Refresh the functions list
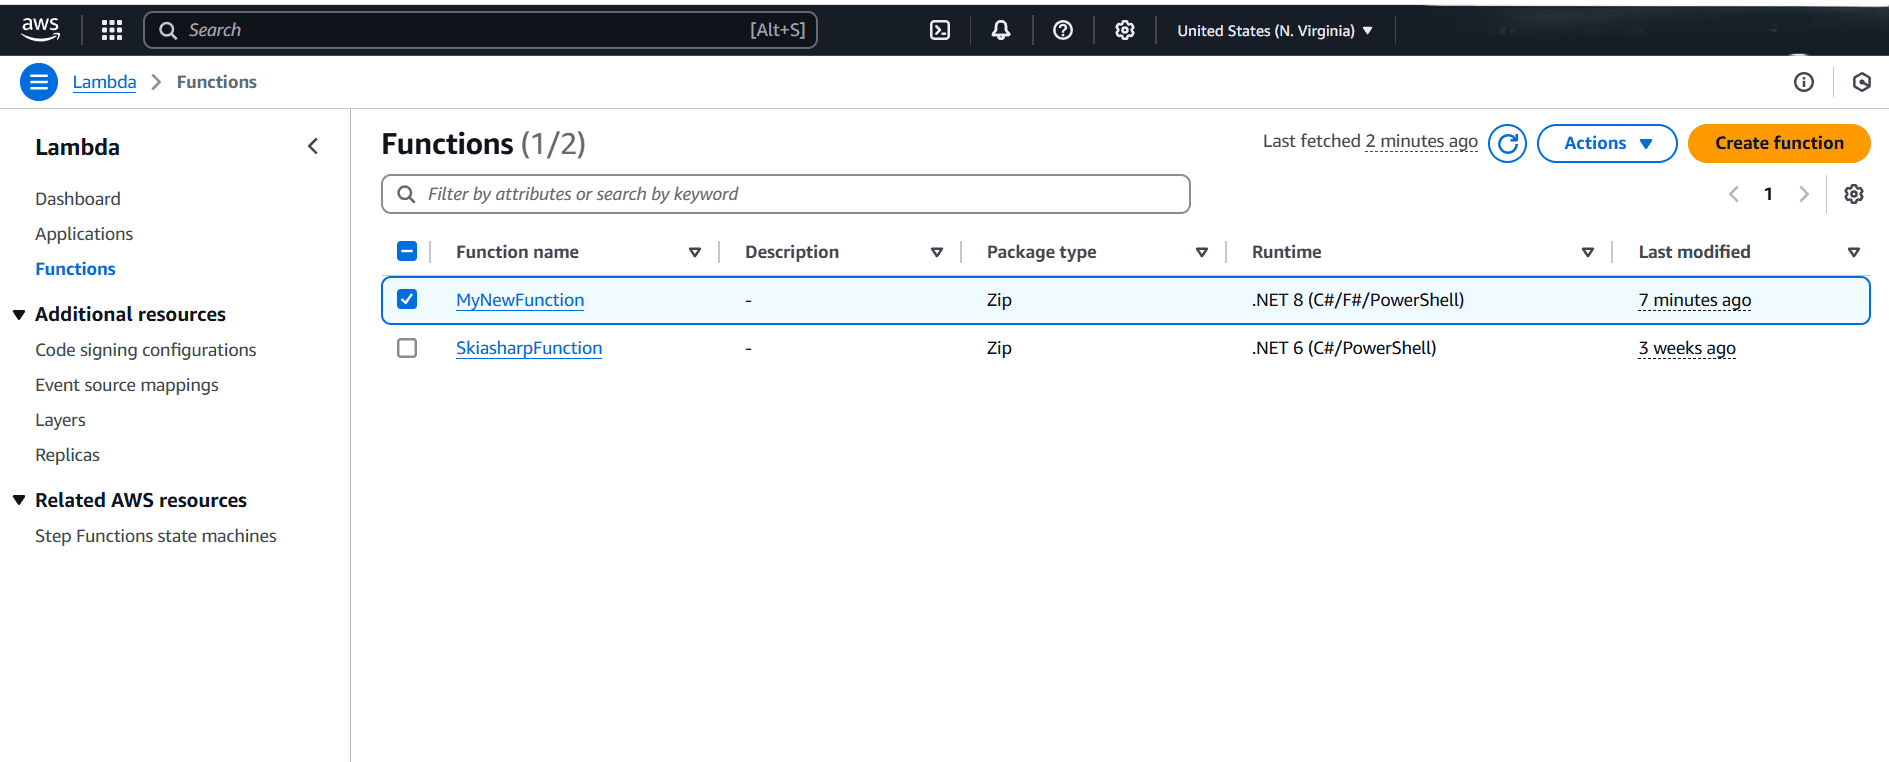This screenshot has height=762, width=1889. point(1508,143)
